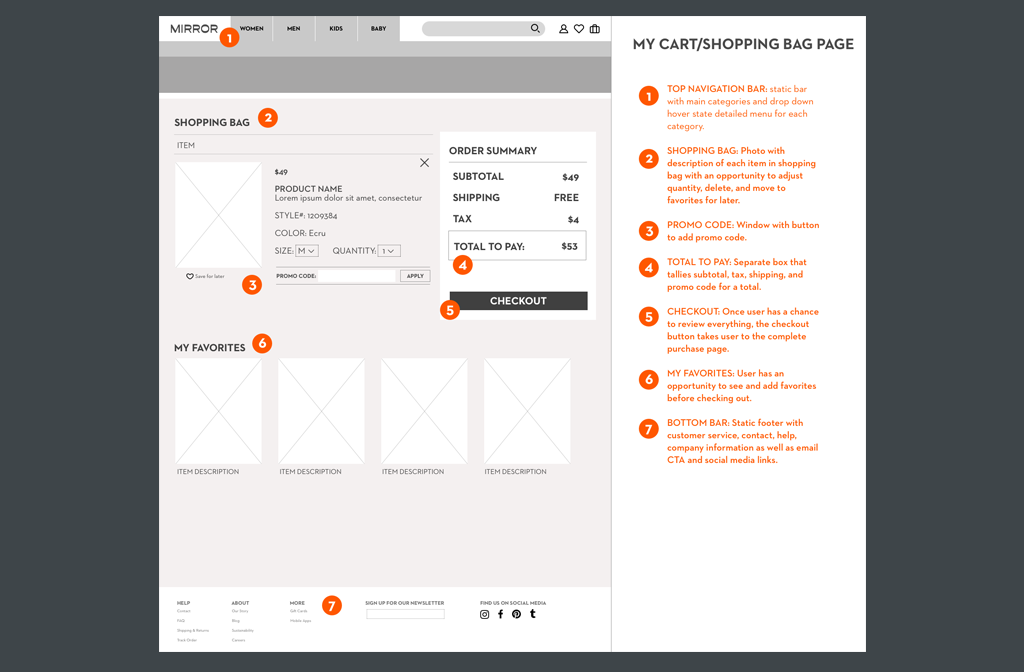Click the Careers footer link
Image resolution: width=1024 pixels, height=672 pixels.
238,641
